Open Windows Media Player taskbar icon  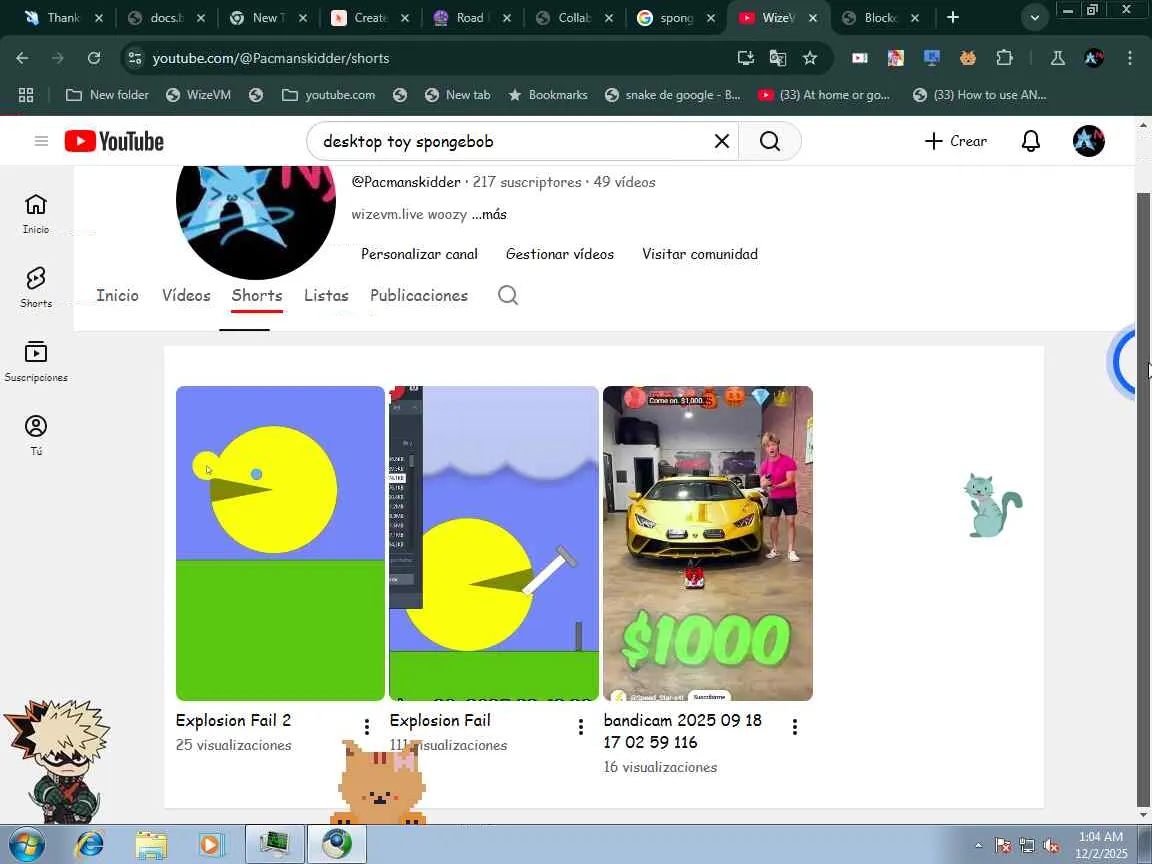pos(212,844)
